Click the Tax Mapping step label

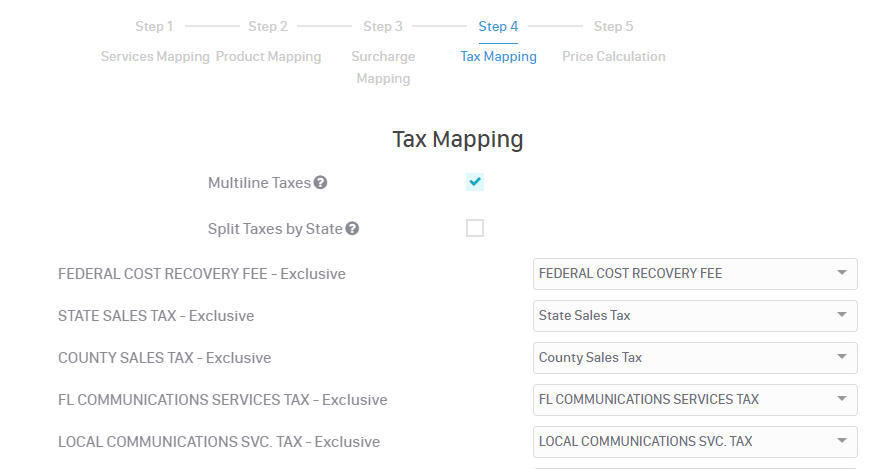click(498, 57)
